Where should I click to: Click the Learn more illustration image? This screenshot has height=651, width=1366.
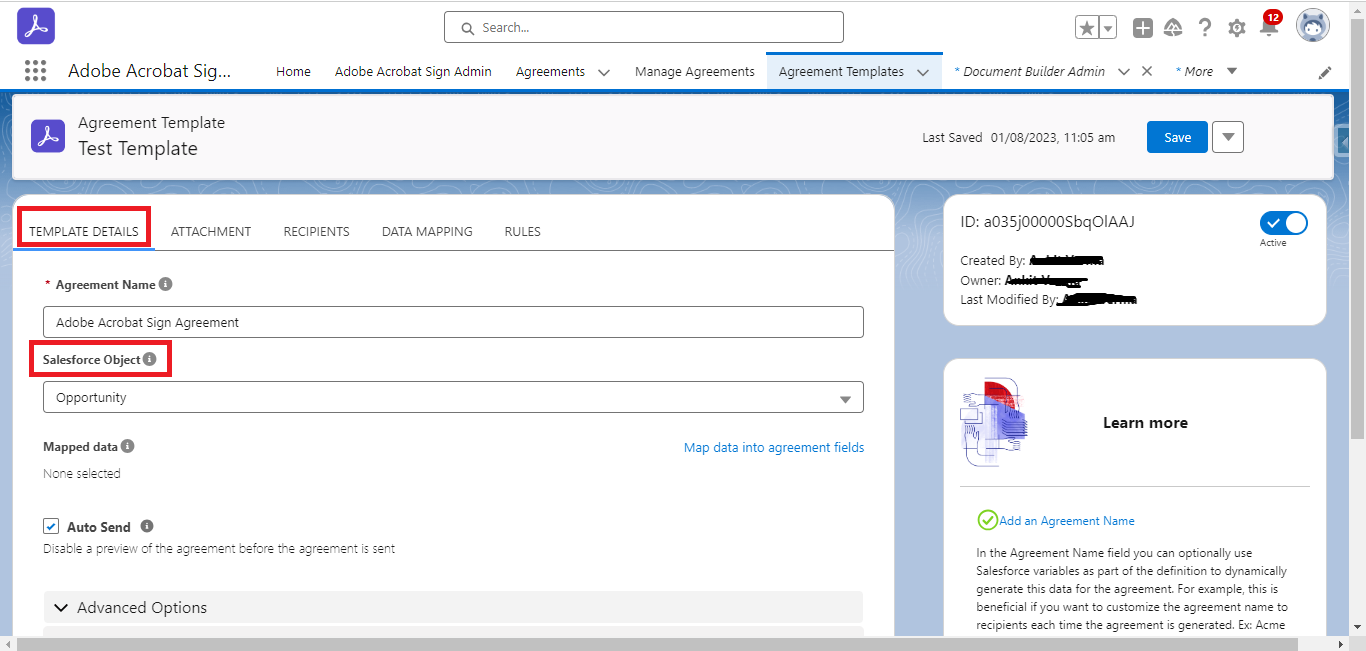coord(996,422)
